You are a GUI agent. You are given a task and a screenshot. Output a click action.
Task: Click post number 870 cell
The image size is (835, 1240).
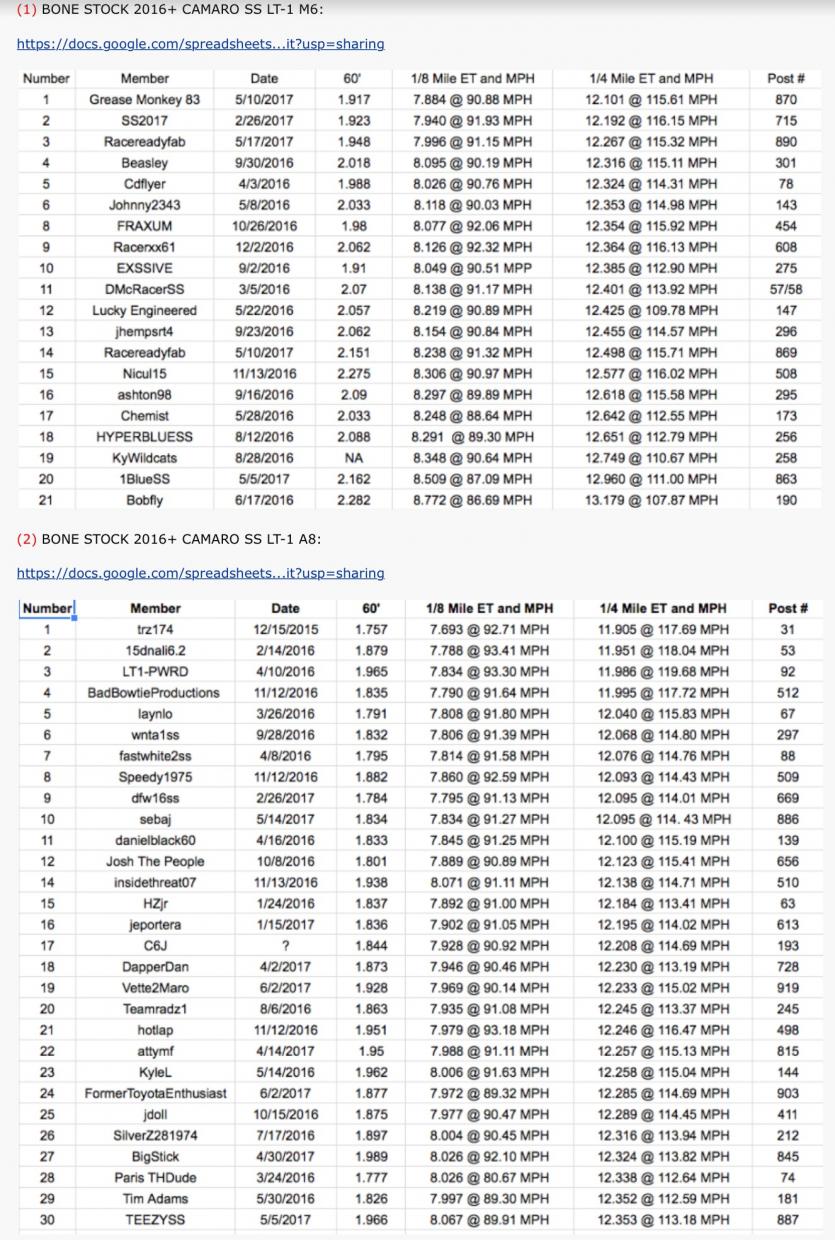coord(786,100)
